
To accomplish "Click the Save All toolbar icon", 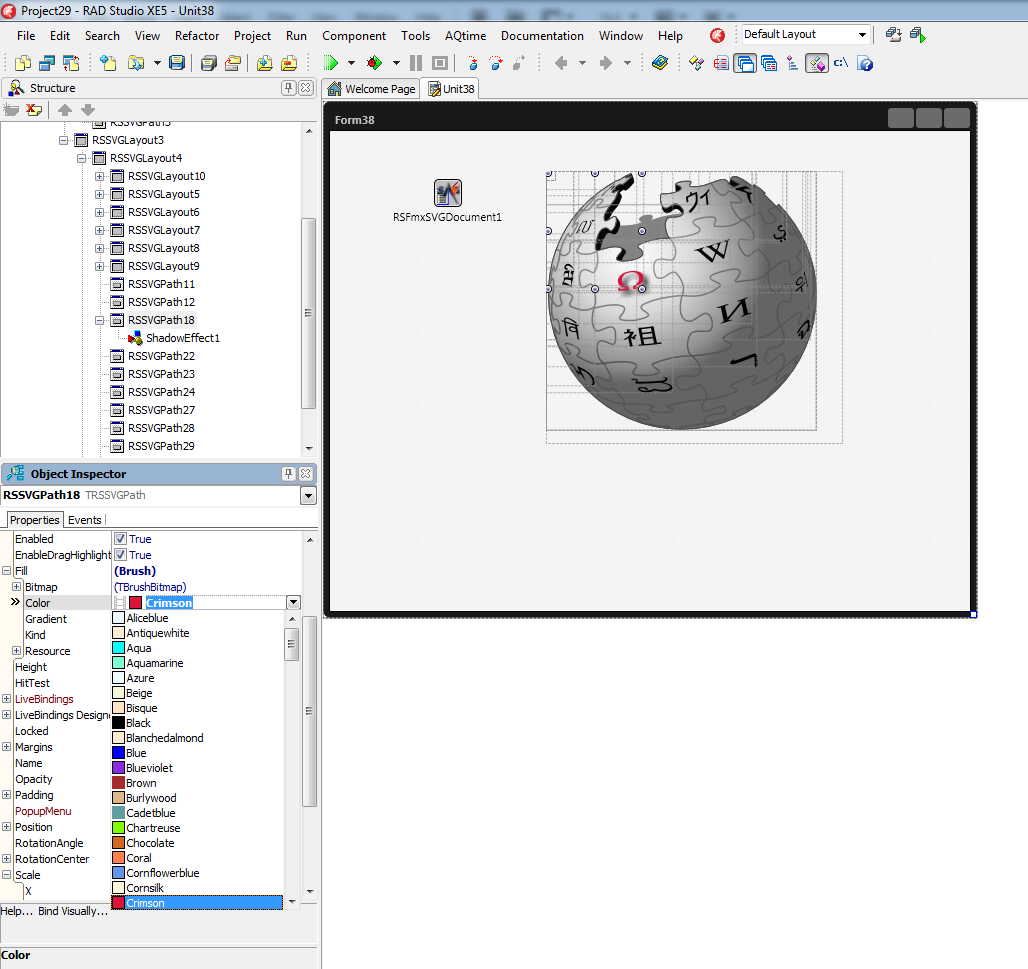I will (207, 62).
